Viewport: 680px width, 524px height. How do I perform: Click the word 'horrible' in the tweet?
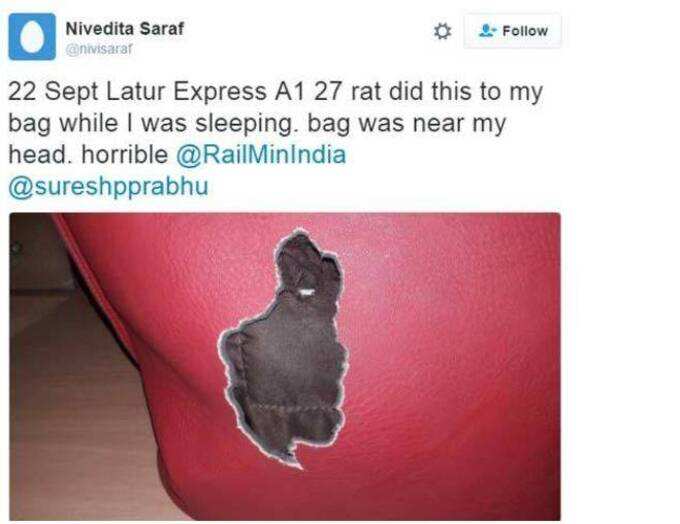click(x=124, y=155)
